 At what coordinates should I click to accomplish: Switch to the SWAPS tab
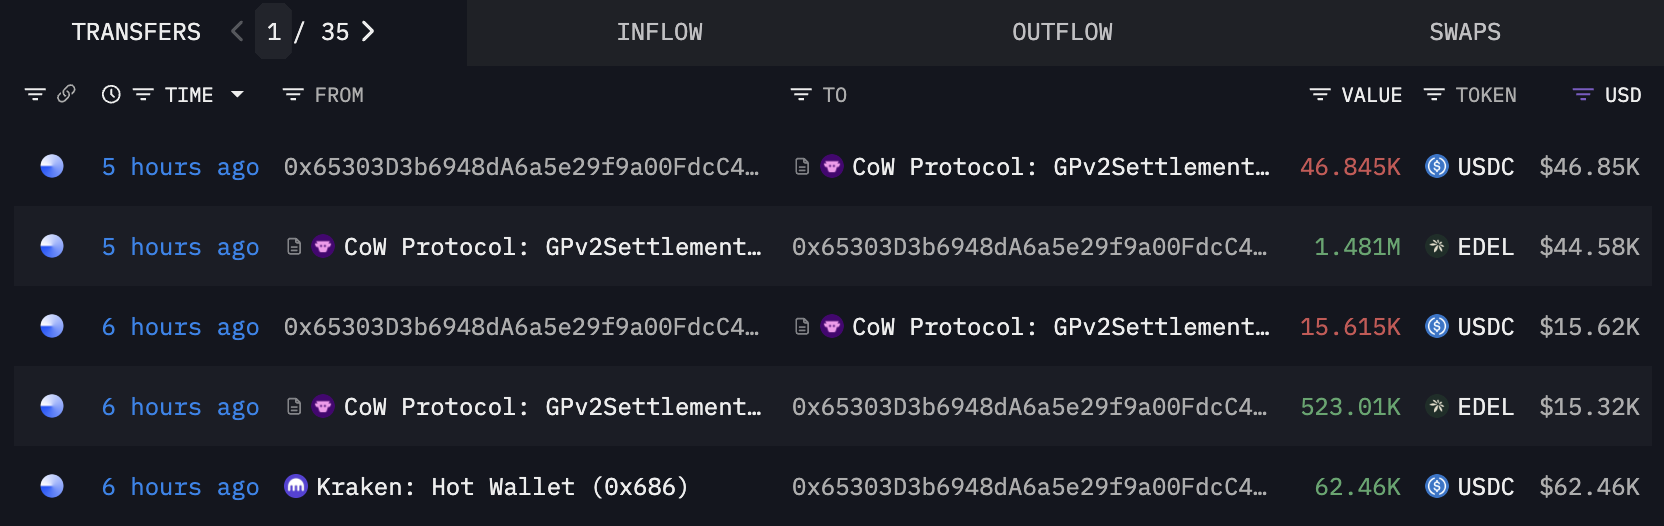(1464, 33)
